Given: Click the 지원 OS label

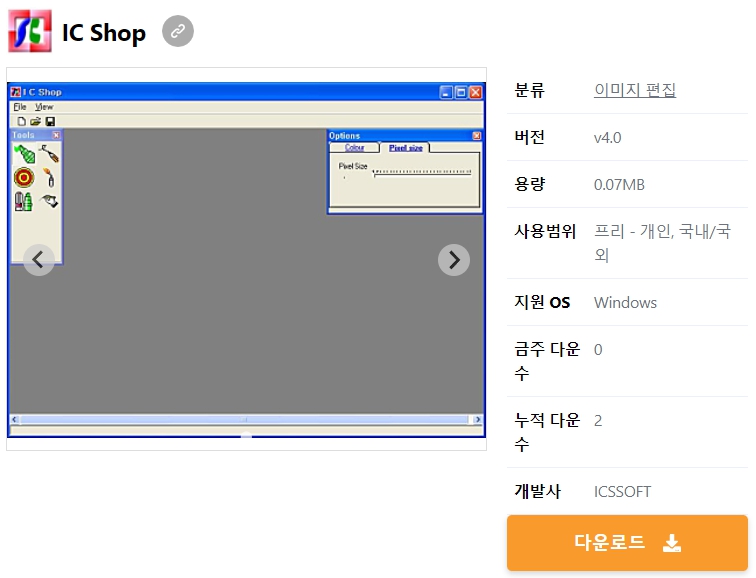Looking at the screenshot, I should (x=542, y=303).
